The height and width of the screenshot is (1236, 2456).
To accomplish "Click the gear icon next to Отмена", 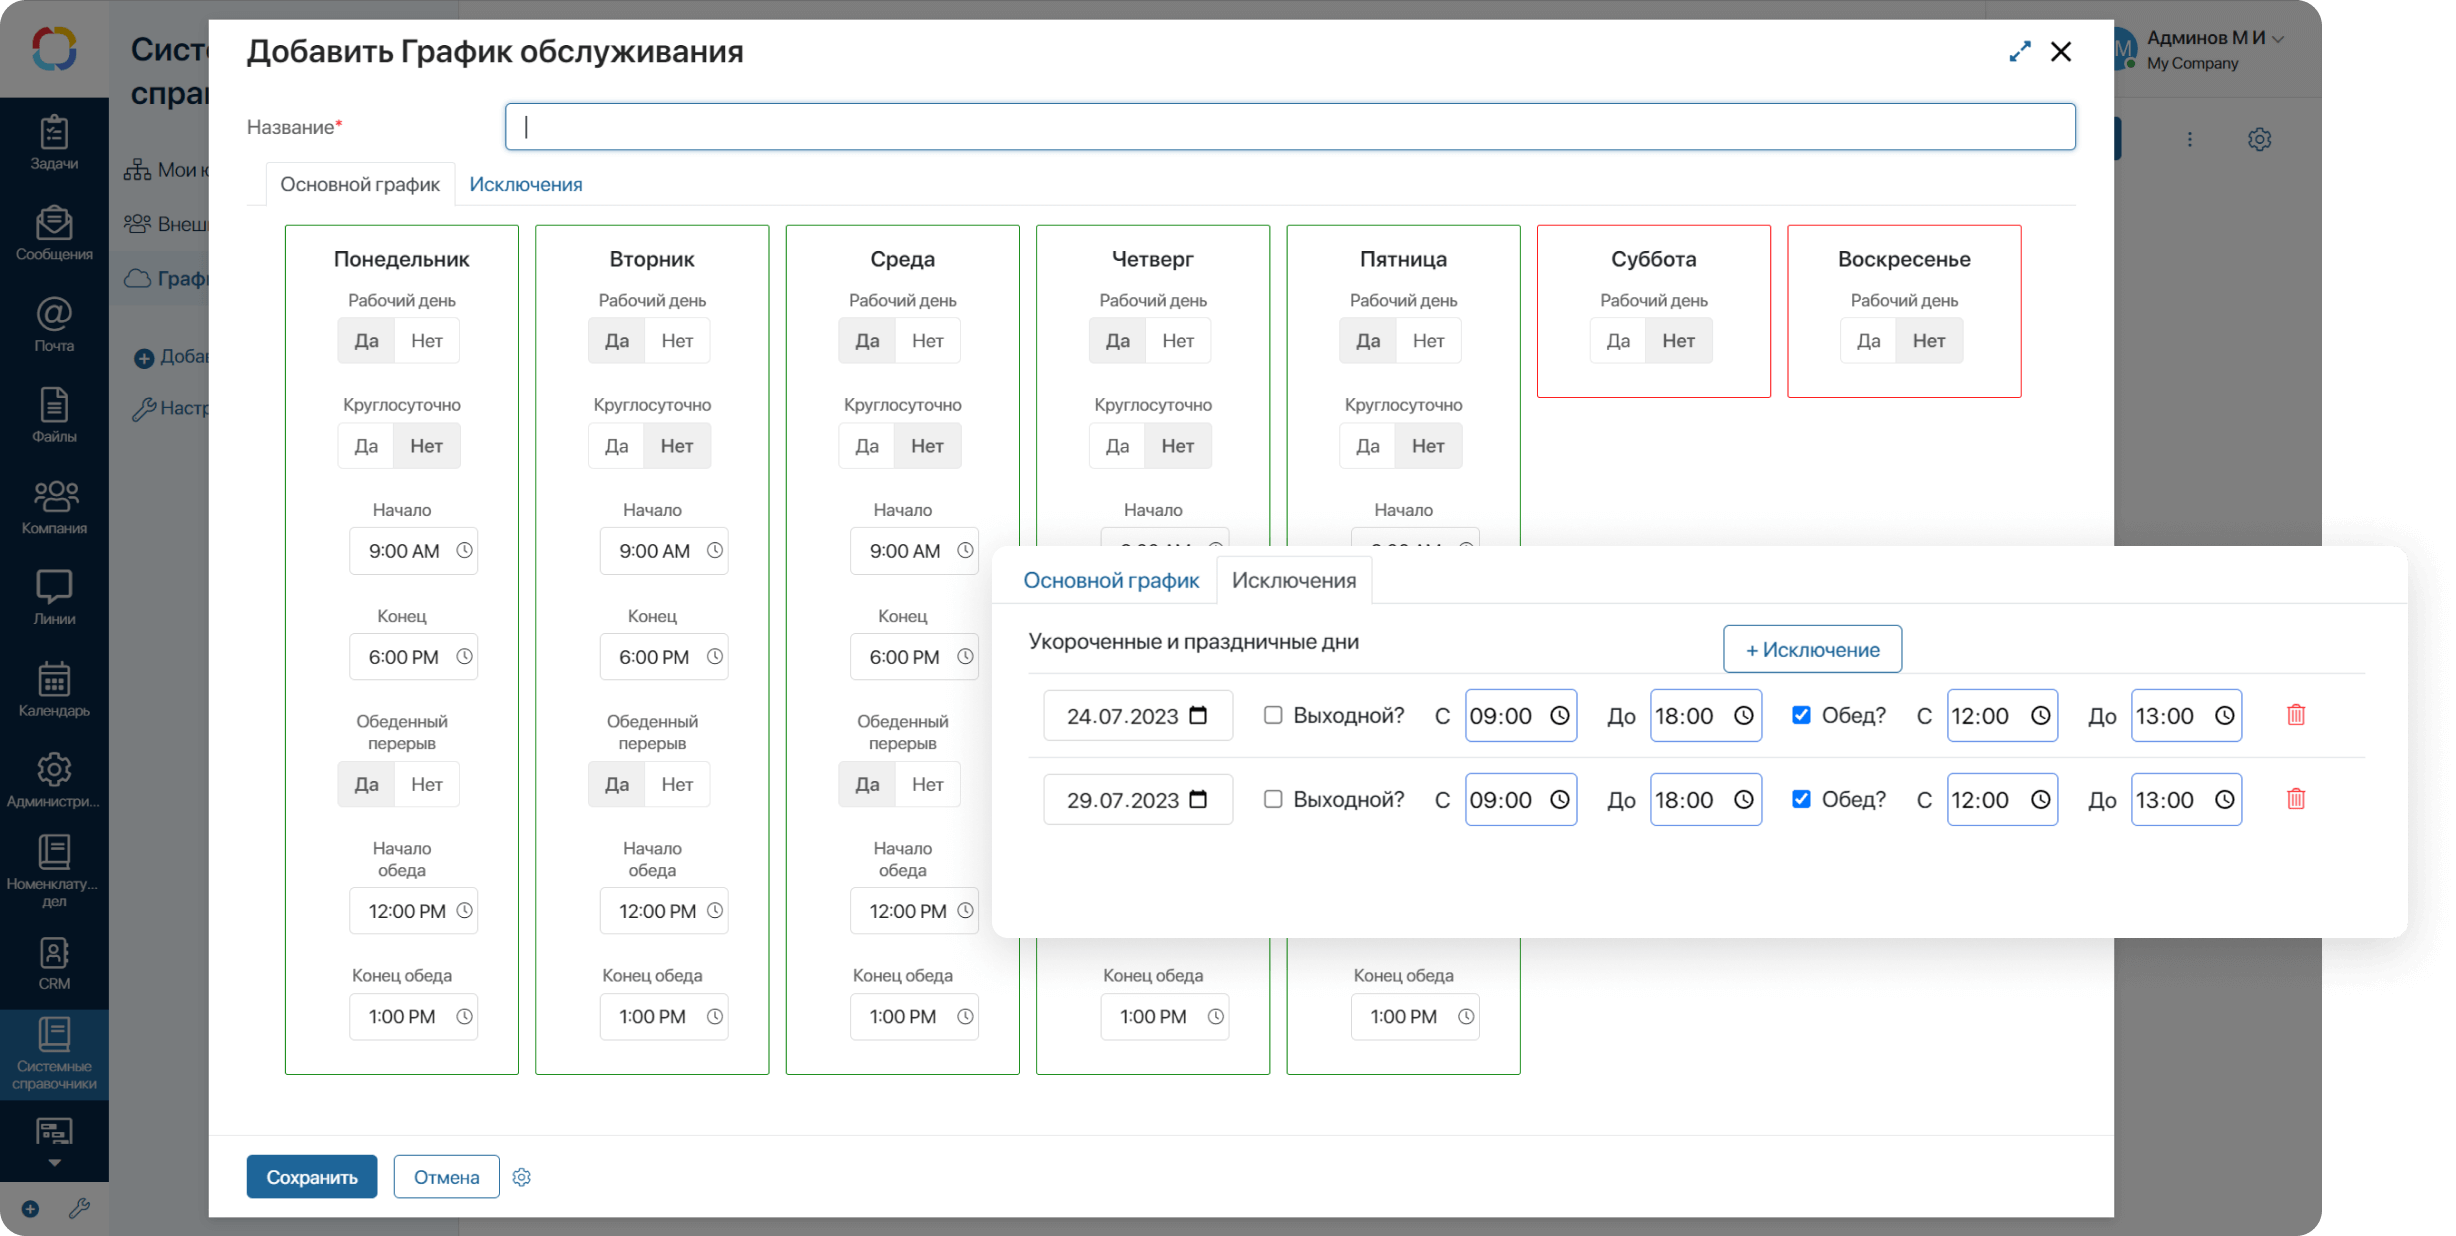I will coord(522,1177).
